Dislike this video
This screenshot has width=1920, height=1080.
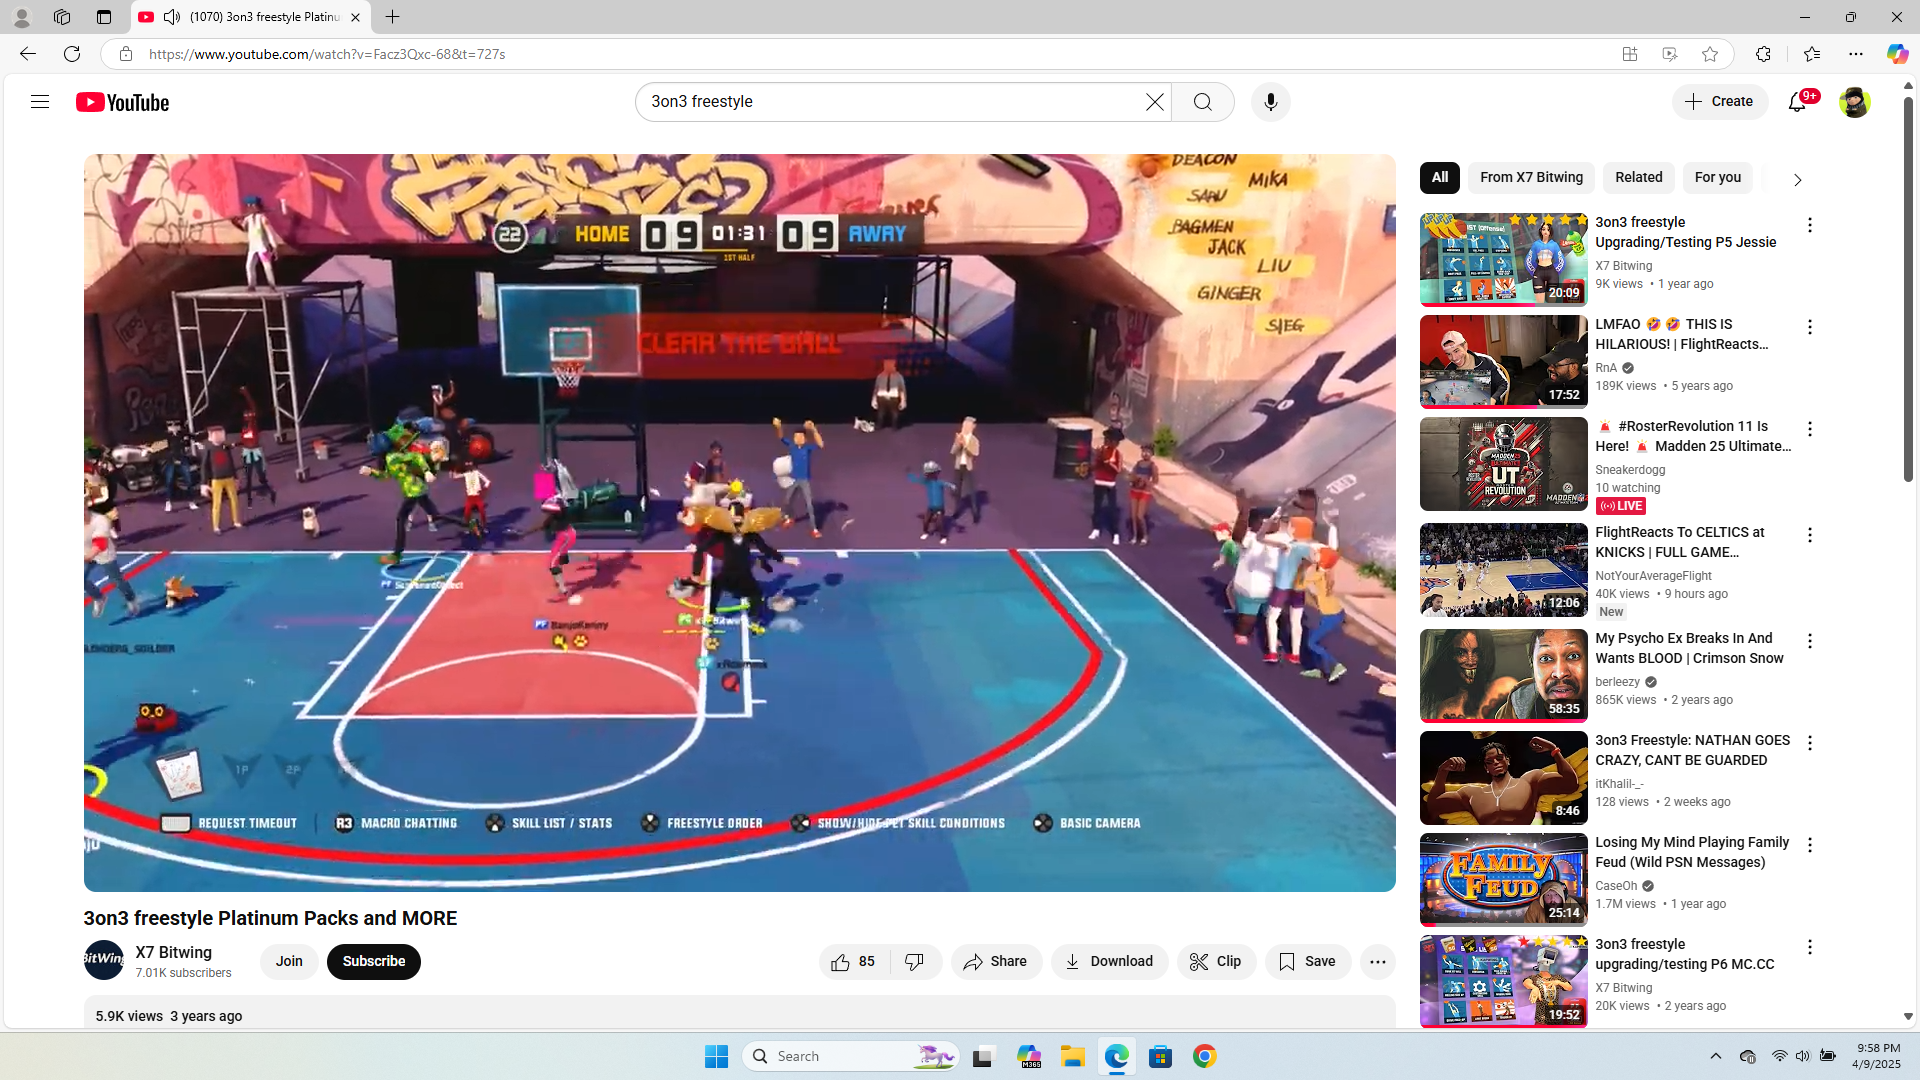[915, 962]
